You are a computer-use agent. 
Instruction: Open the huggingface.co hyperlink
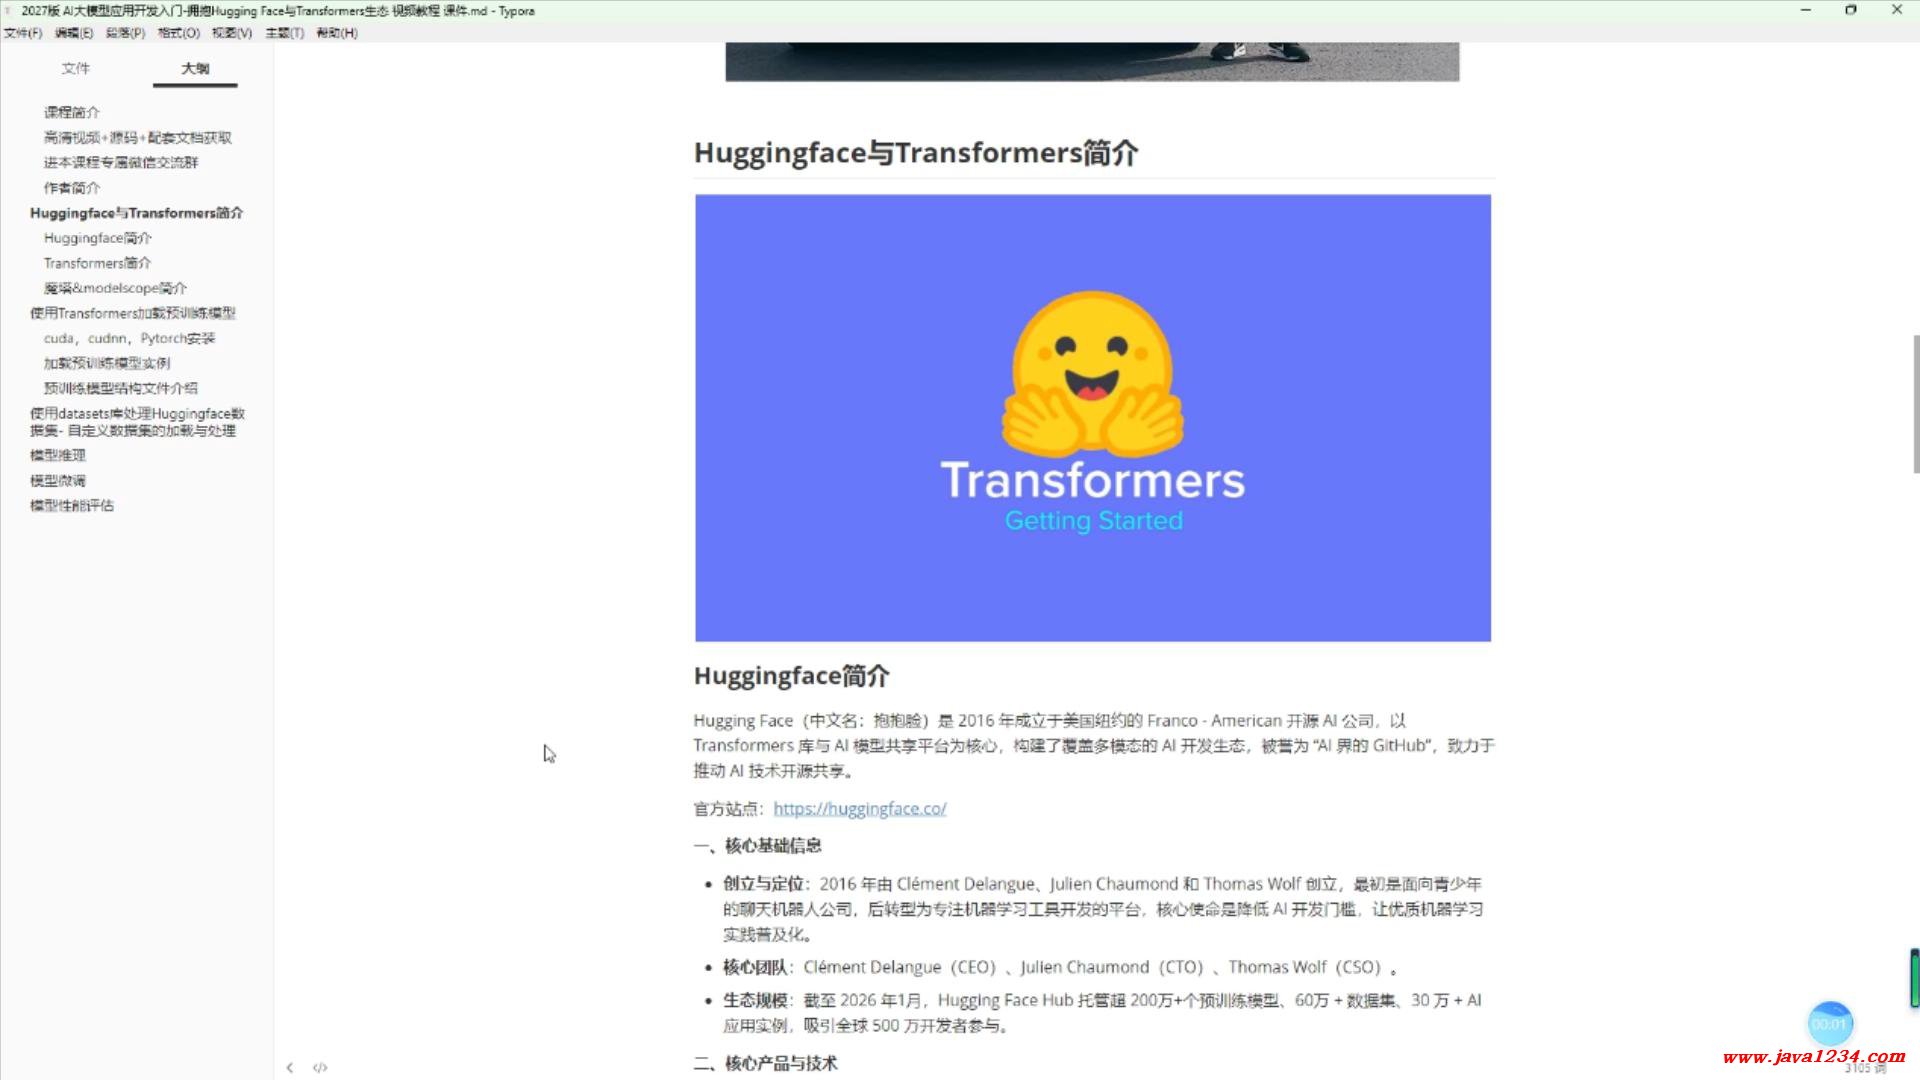click(859, 809)
